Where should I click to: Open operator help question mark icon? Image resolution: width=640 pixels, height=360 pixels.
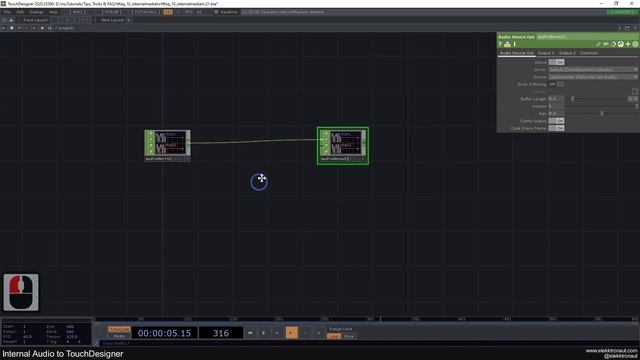point(500,44)
